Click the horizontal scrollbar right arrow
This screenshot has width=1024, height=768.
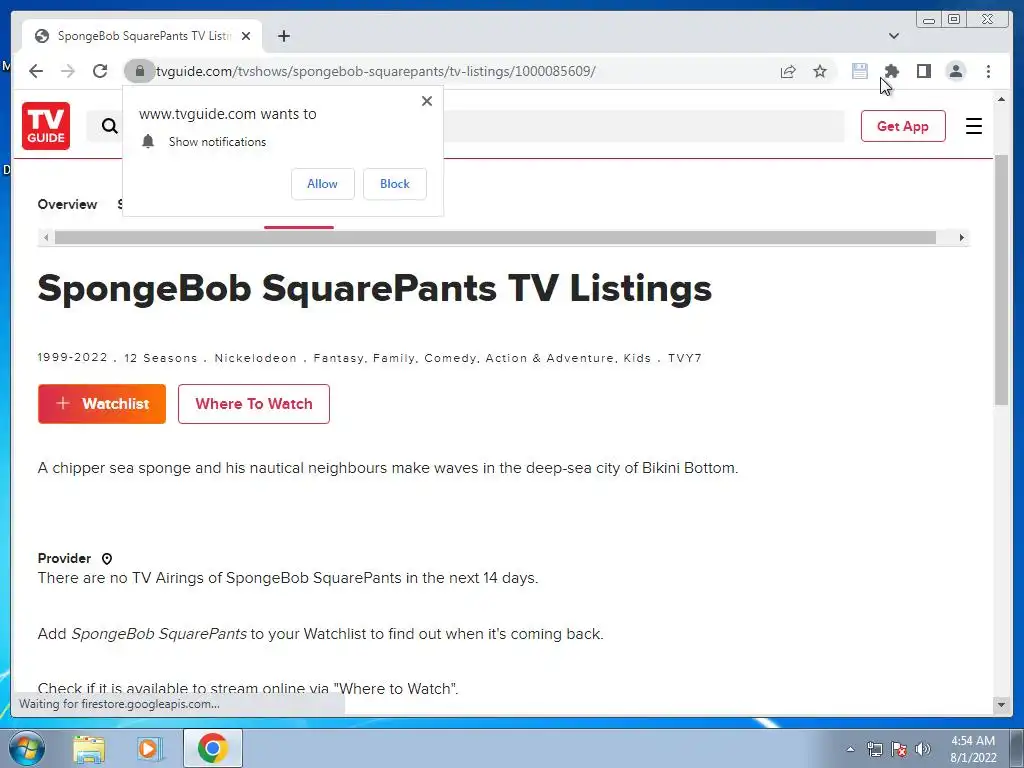tap(962, 238)
